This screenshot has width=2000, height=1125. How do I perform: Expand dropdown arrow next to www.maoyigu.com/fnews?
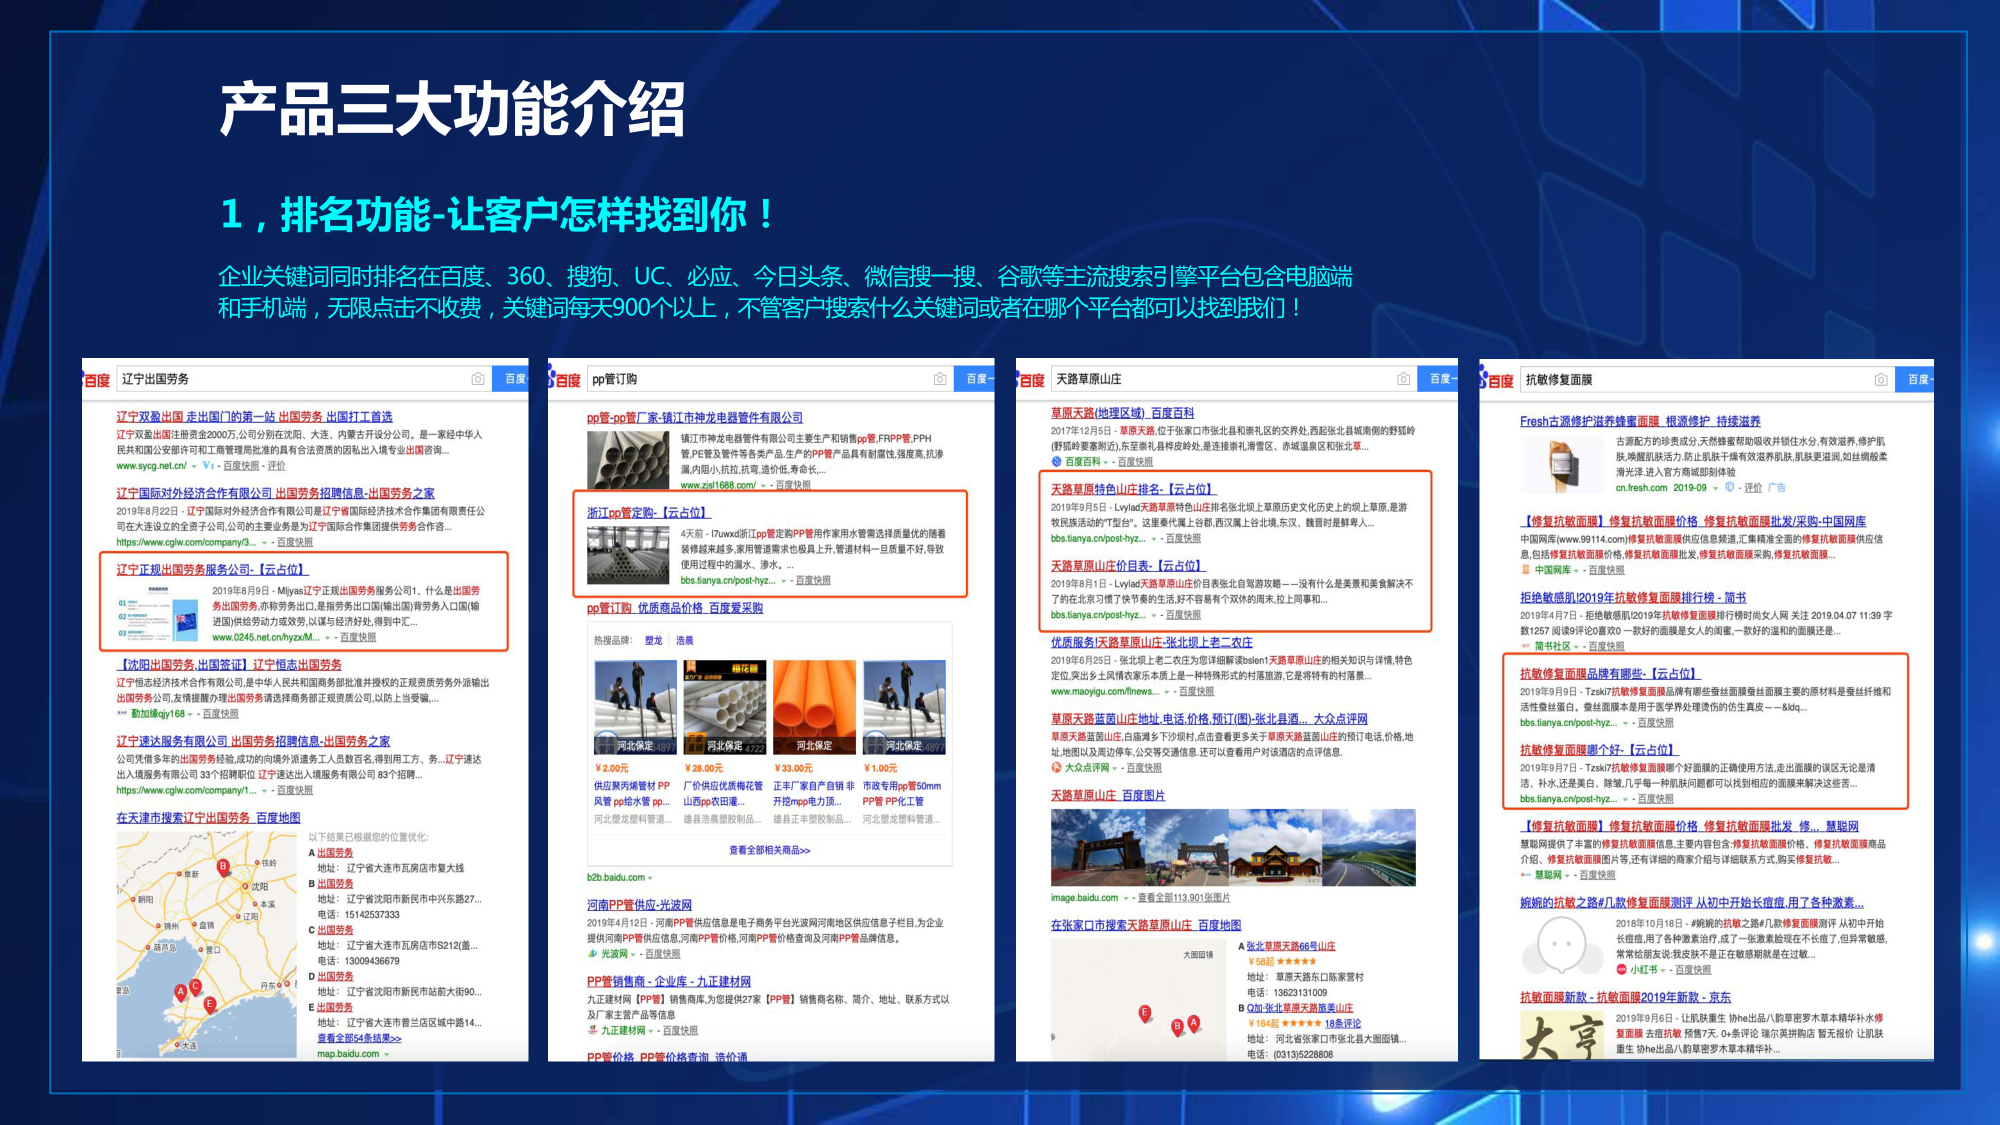click(x=1166, y=692)
